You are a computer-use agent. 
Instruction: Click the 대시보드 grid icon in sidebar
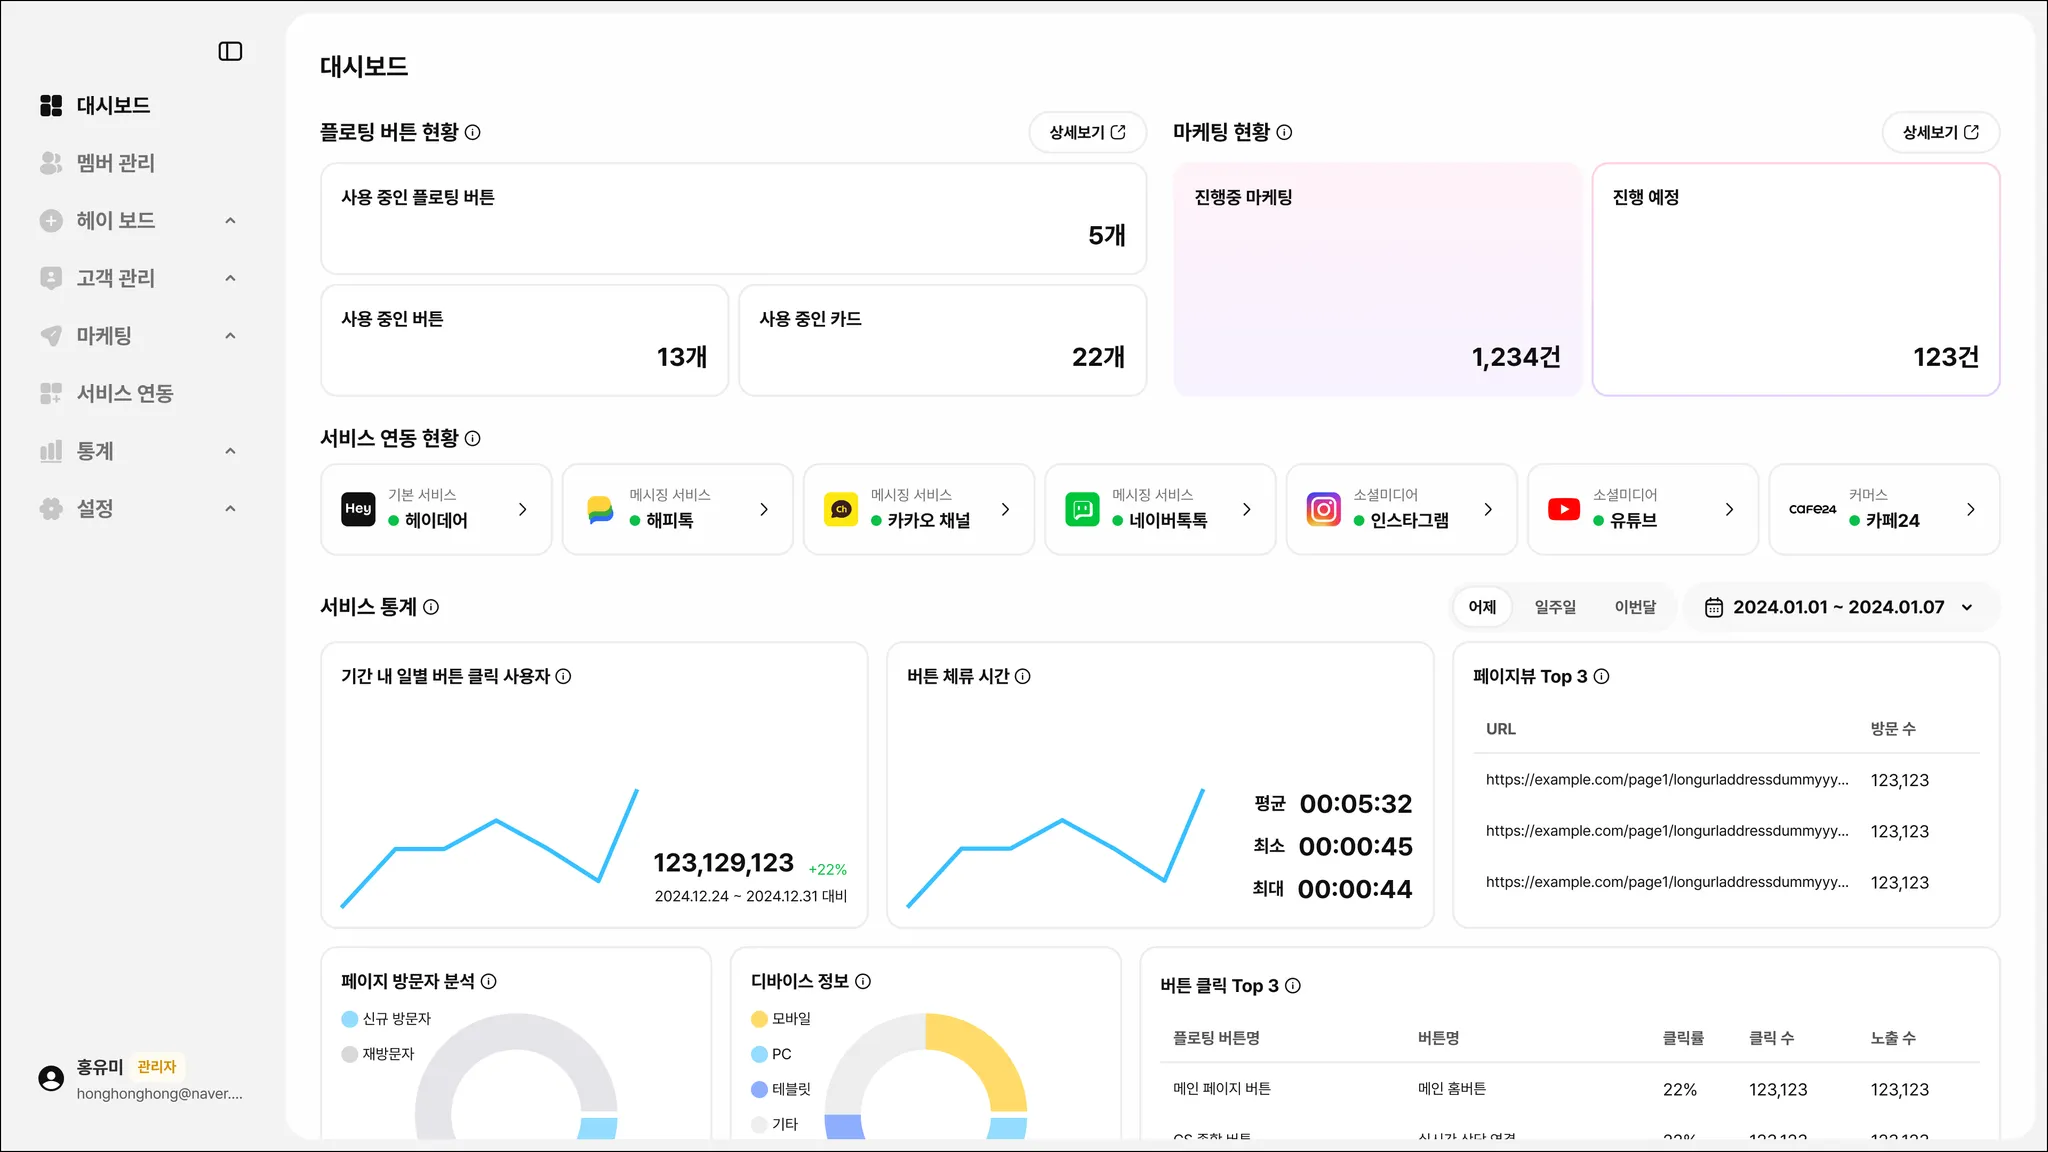pyautogui.click(x=51, y=105)
